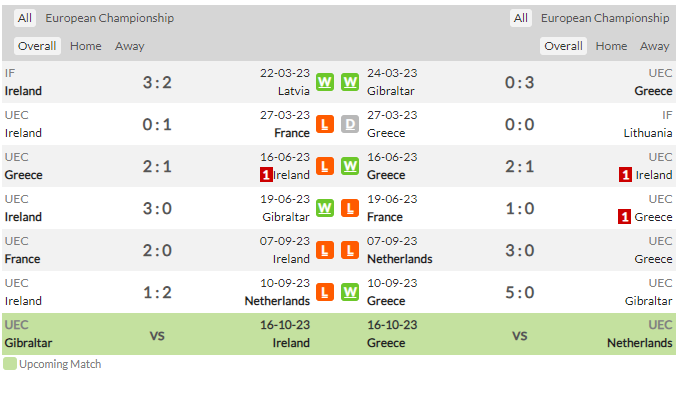Click the grey D draw icon for Greece vs Lithuania
679x393 pixels.
(350, 124)
